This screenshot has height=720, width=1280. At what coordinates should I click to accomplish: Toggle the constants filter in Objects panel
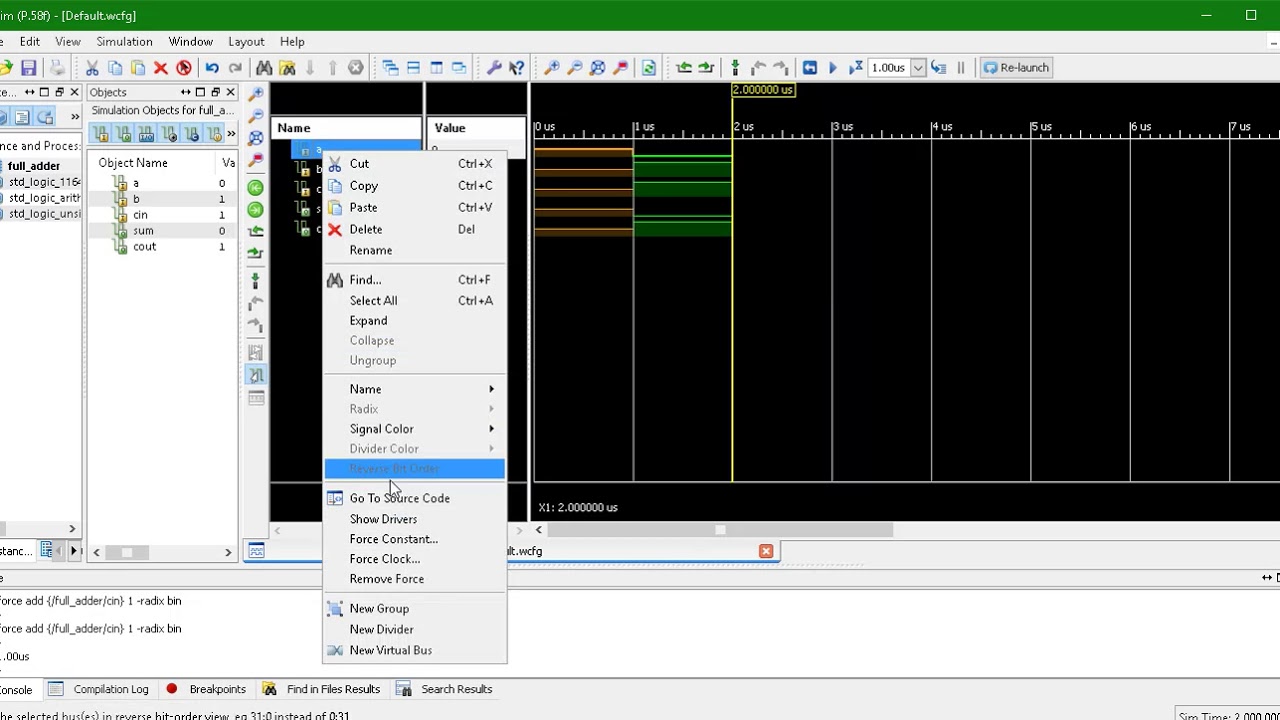[x=193, y=134]
